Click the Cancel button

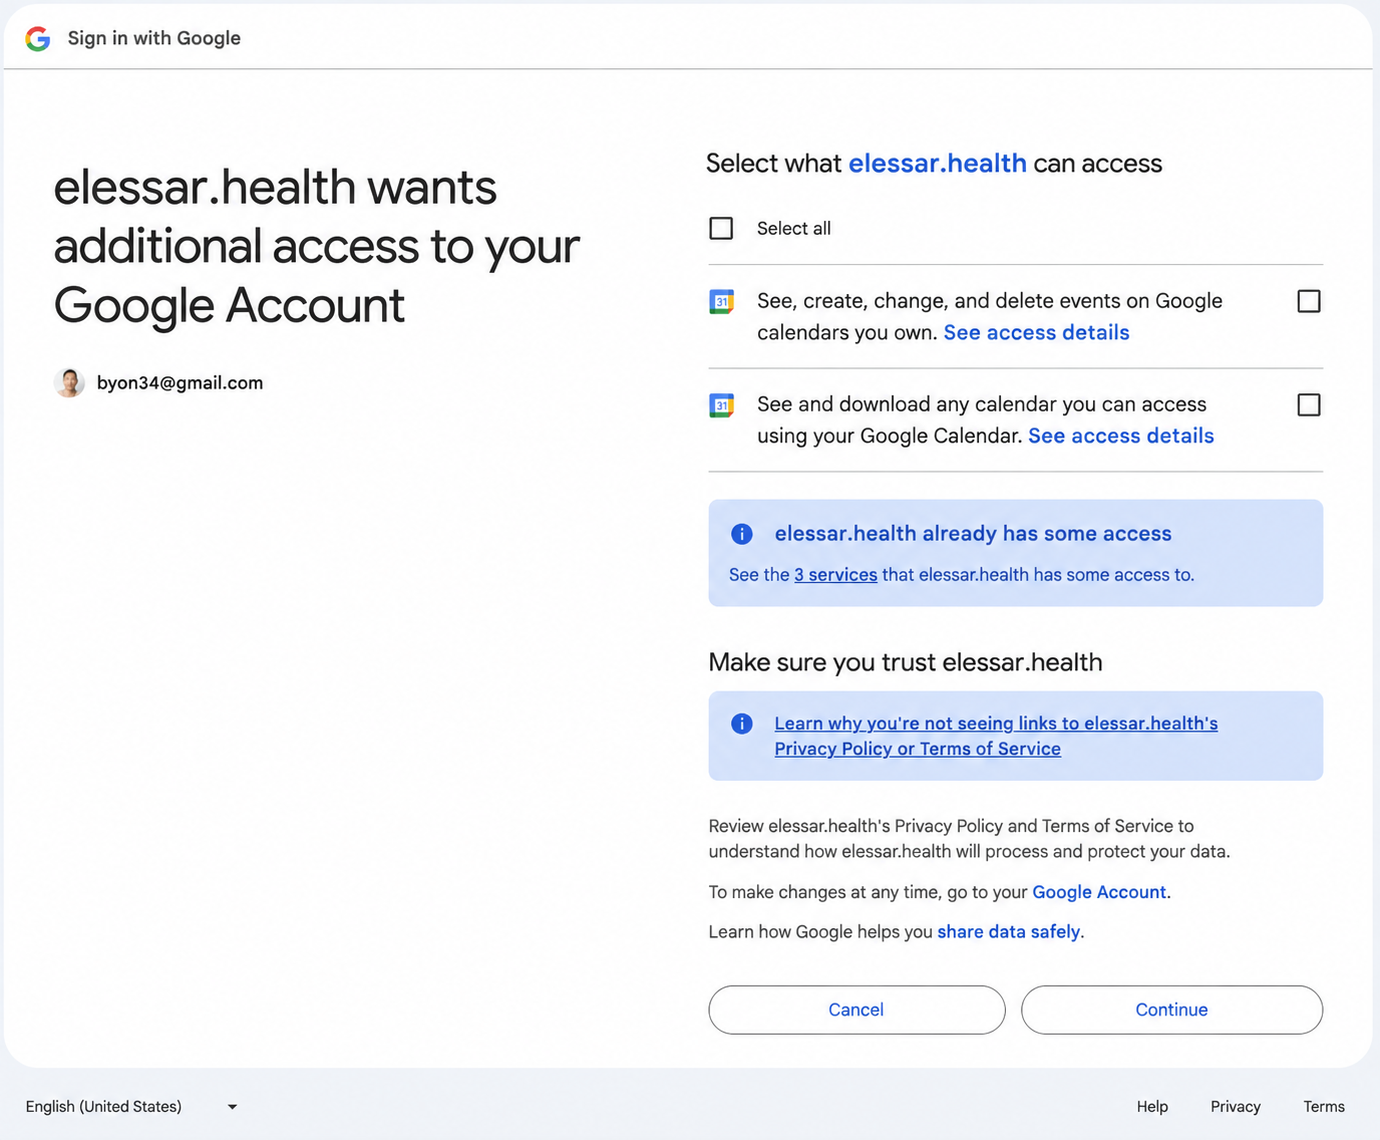[x=857, y=1010]
